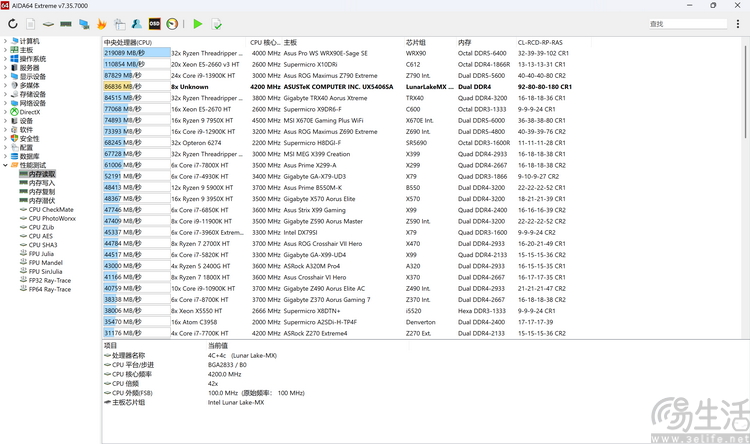Select the 内存潜伏 benchmark item
The height and width of the screenshot is (444, 750).
(42, 200)
